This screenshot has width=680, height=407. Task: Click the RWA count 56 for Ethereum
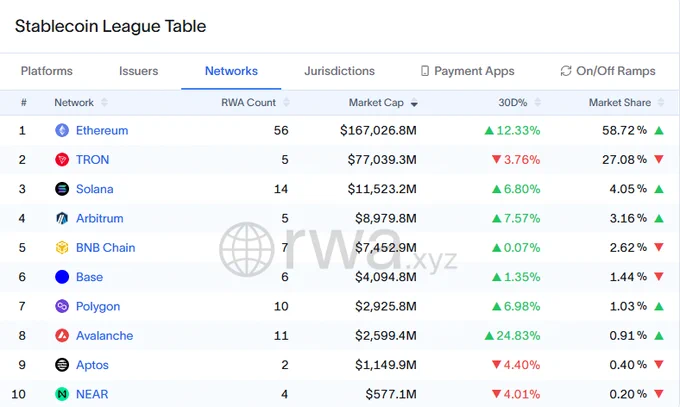point(281,130)
